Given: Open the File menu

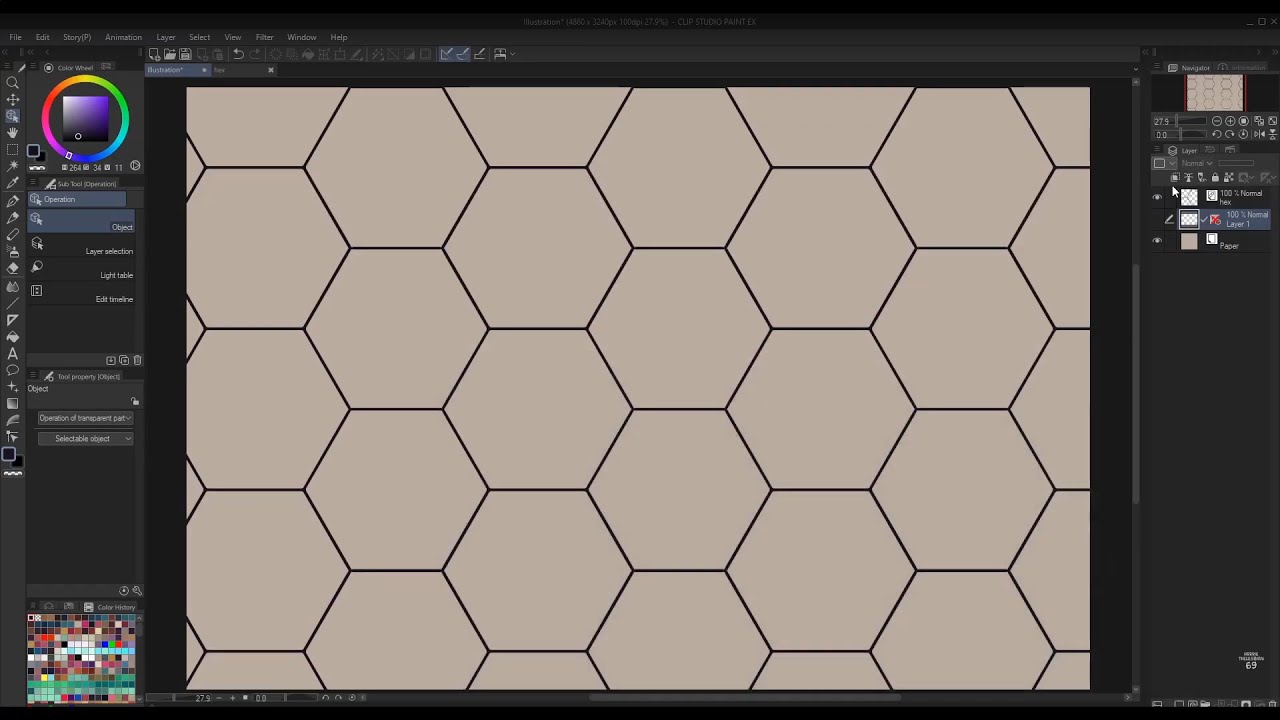Looking at the screenshot, I should [15, 38].
